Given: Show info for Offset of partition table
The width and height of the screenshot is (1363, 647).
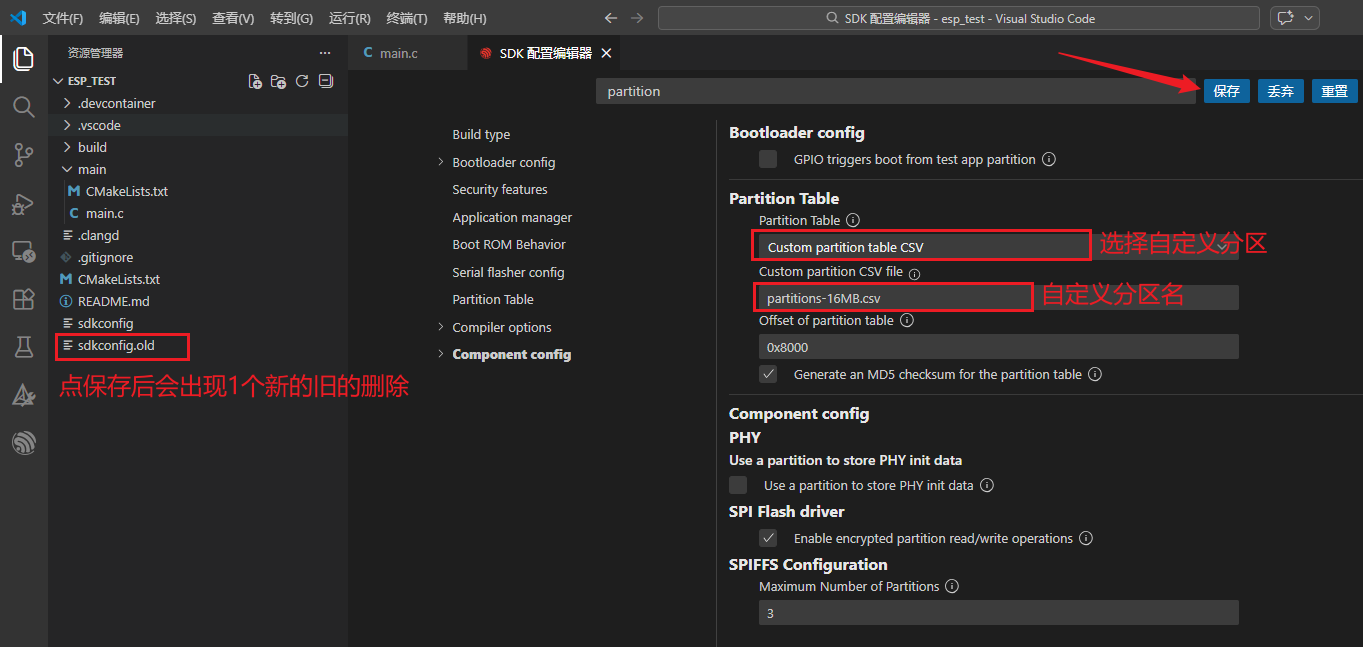Looking at the screenshot, I should tap(906, 321).
